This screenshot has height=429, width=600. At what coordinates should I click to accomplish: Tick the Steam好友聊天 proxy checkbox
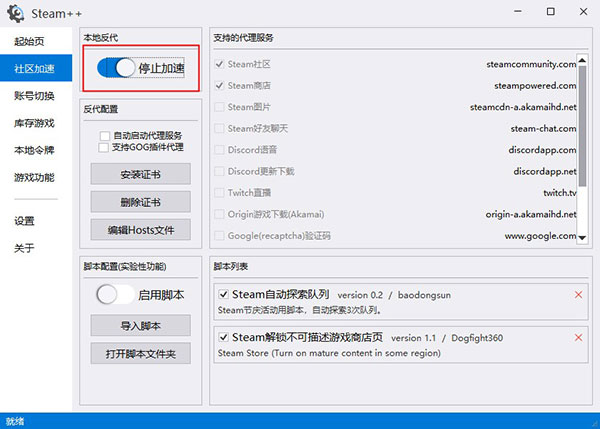(219, 128)
